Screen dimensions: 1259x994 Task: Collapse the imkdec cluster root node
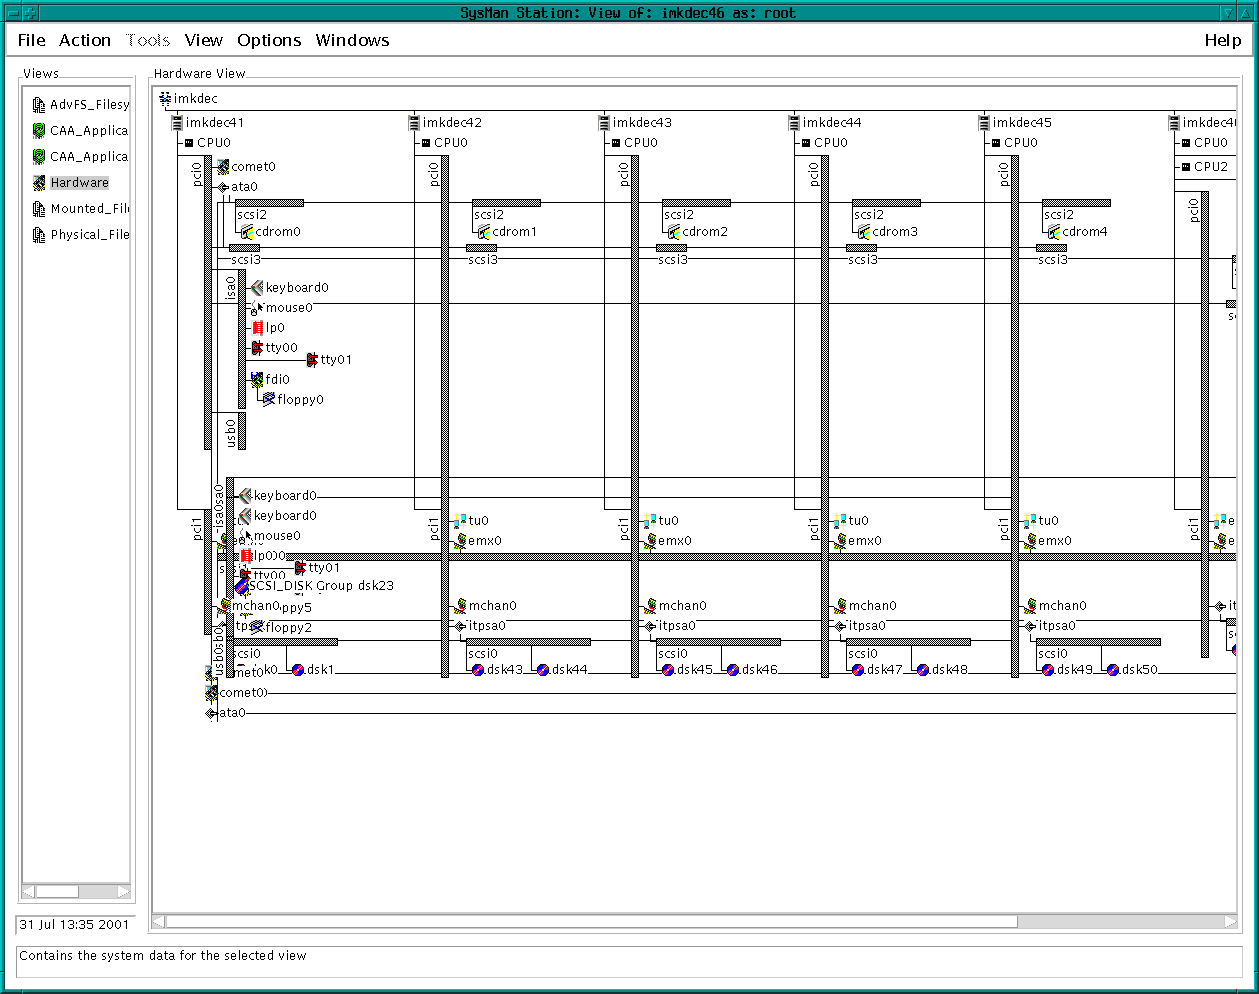click(x=165, y=99)
